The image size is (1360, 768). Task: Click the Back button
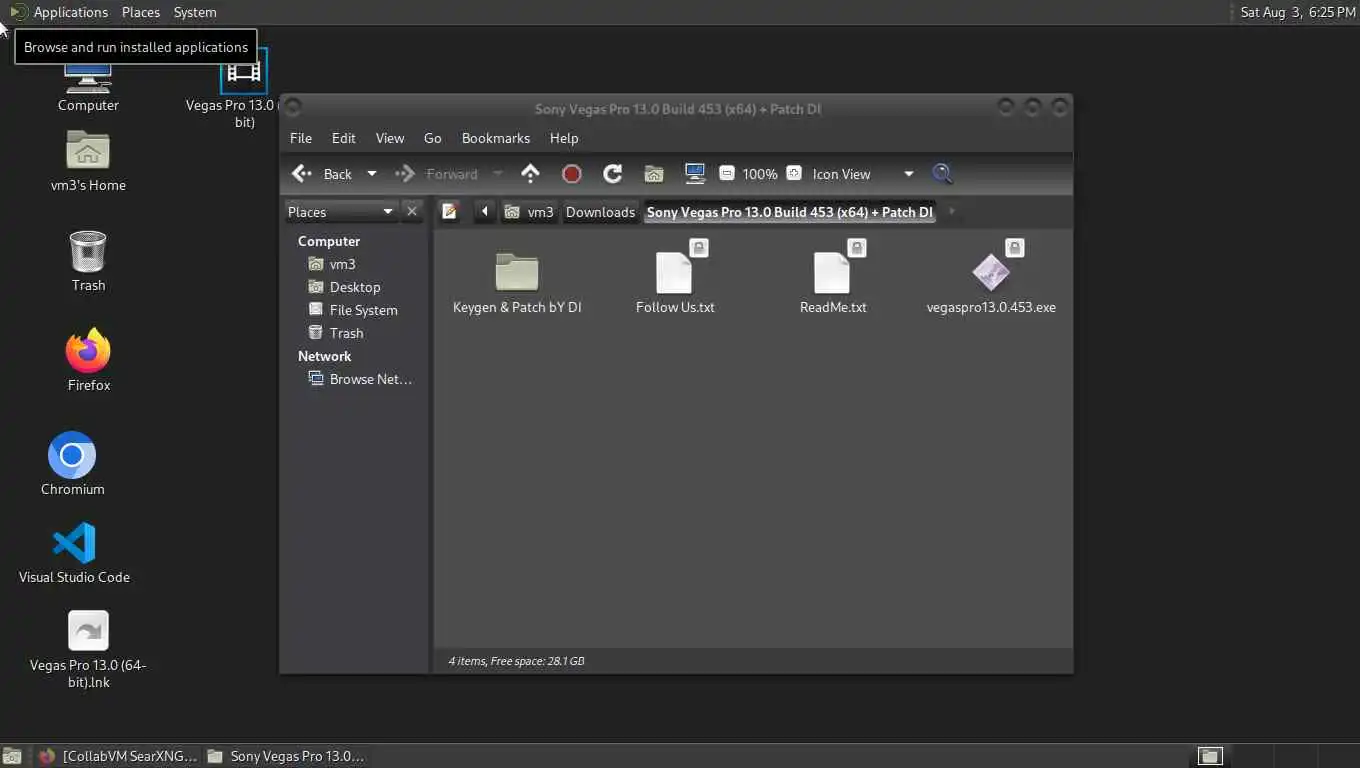(x=322, y=174)
